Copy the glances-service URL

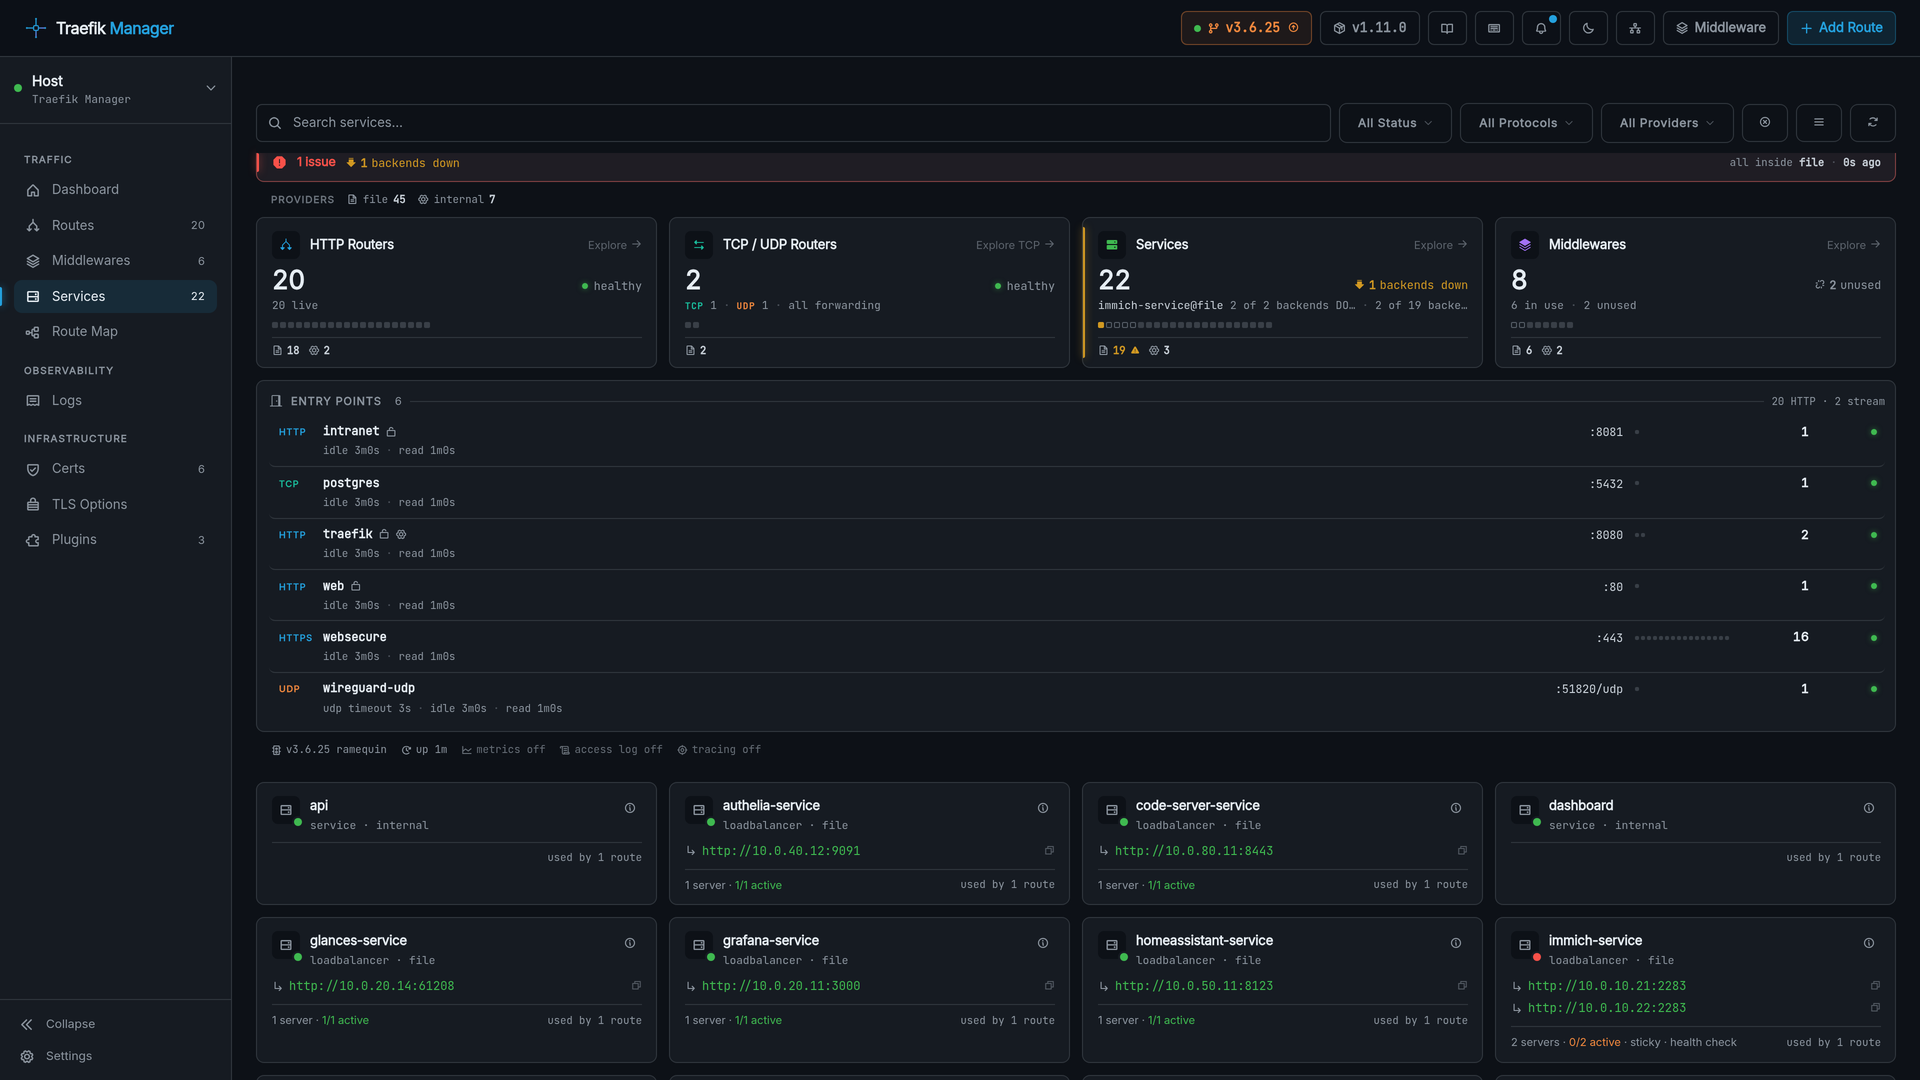[x=636, y=986]
